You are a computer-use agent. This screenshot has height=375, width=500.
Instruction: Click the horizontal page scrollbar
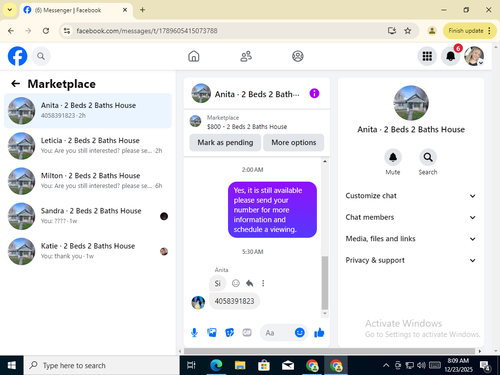(x=329, y=351)
